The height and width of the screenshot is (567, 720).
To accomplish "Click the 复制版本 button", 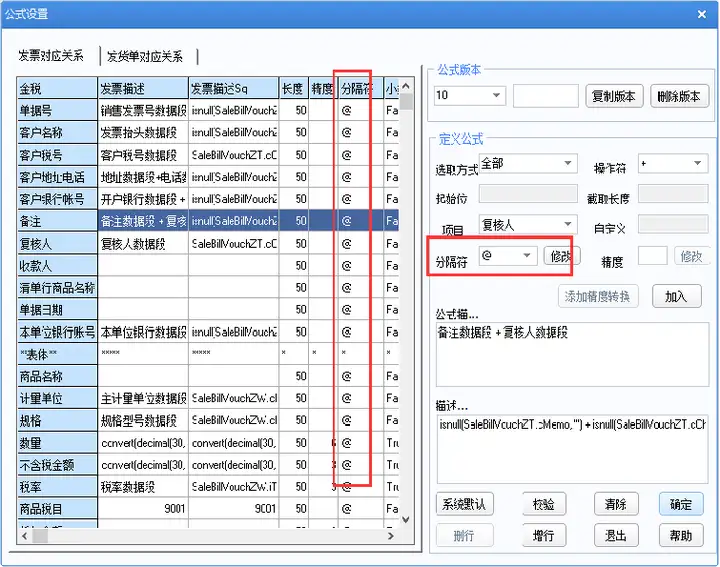I will [614, 96].
